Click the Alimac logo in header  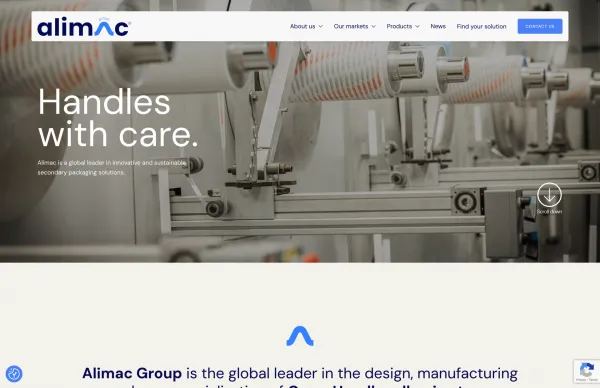tap(84, 26)
